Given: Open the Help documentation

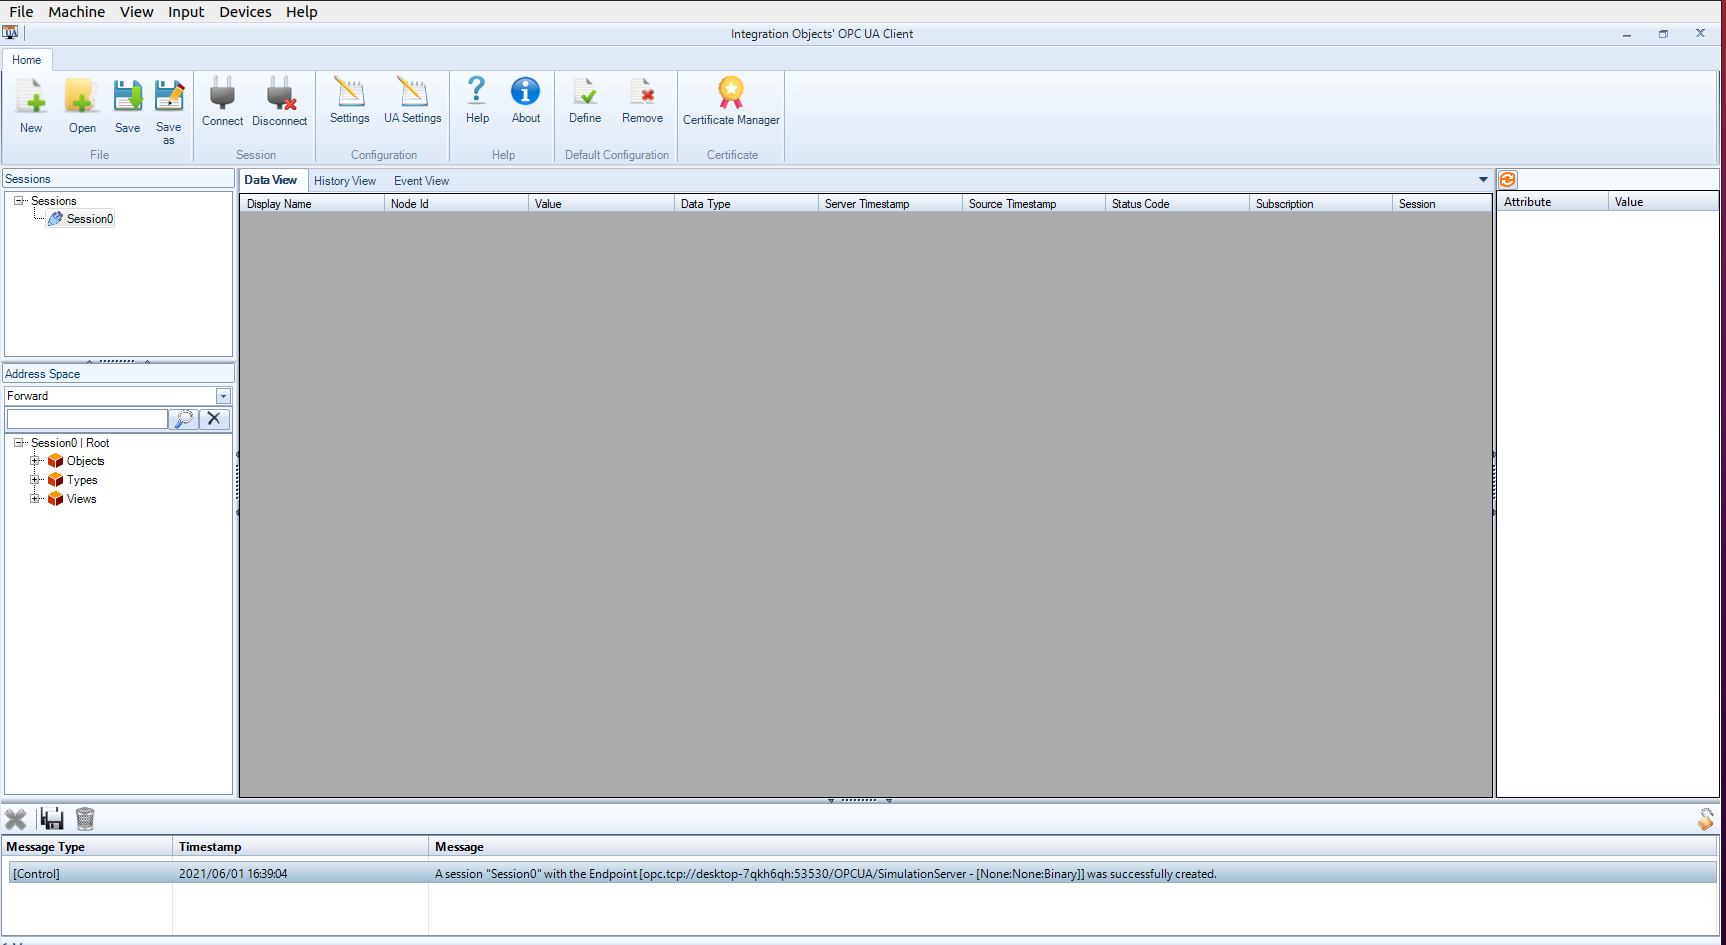Looking at the screenshot, I should [477, 100].
